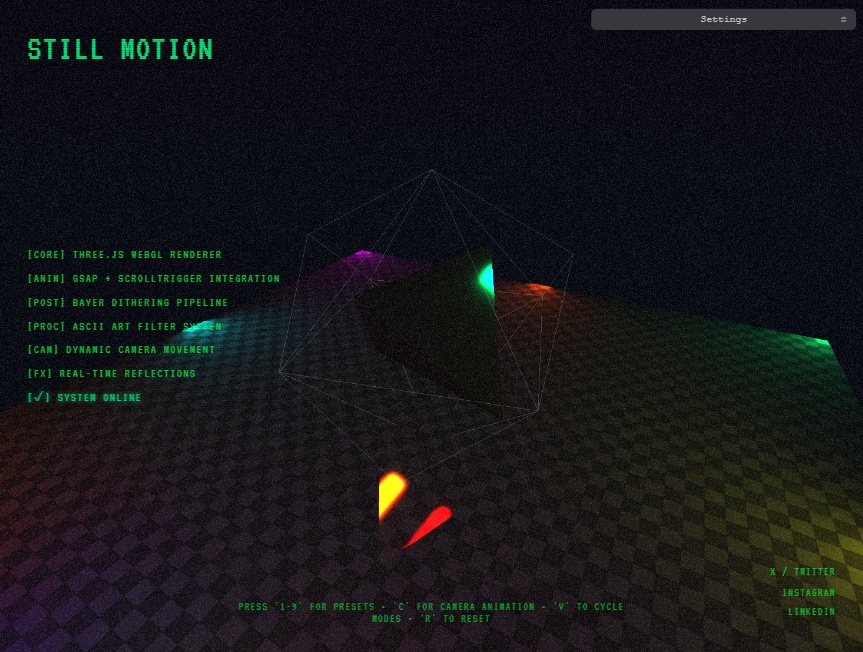Click the magenta light glow on the floor
Screen dimensions: 863x652
pyautogui.click(x=362, y=256)
